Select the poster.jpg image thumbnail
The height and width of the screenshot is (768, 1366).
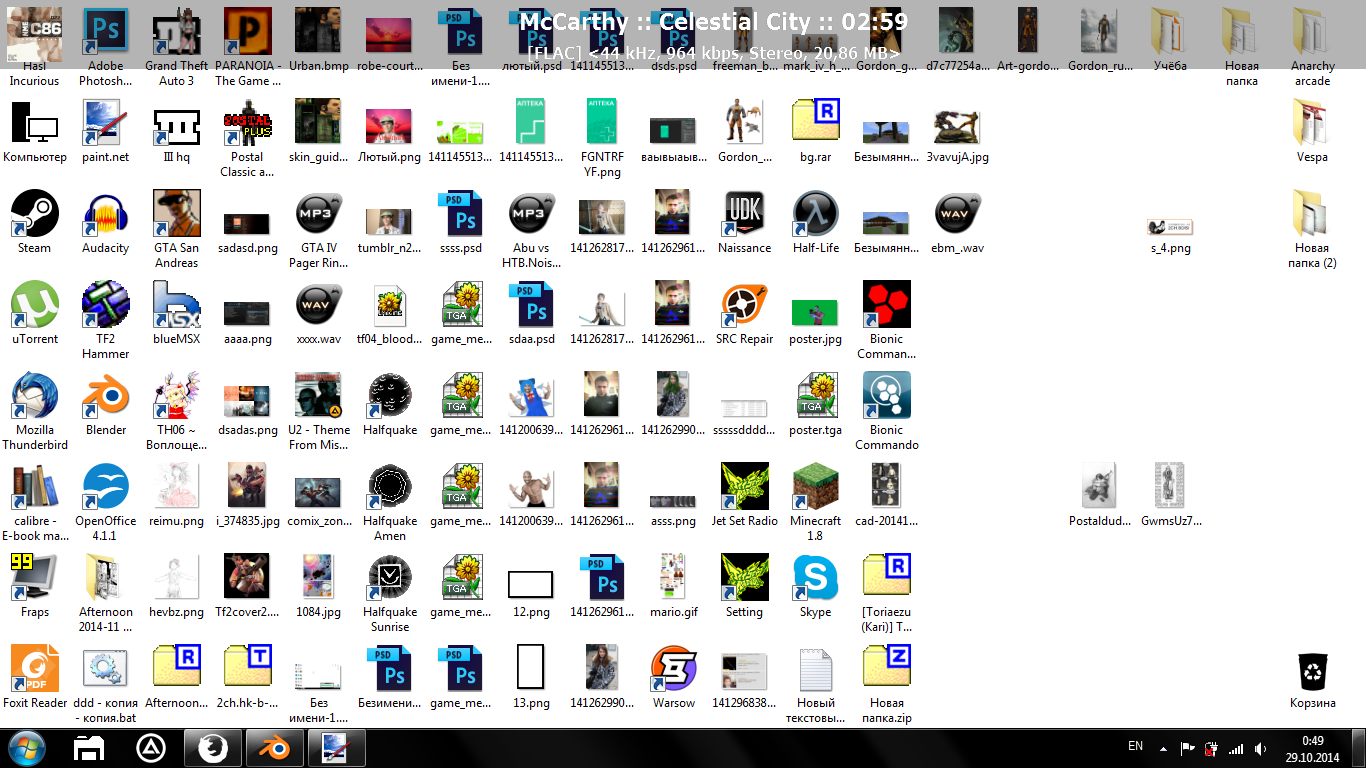pos(815,313)
